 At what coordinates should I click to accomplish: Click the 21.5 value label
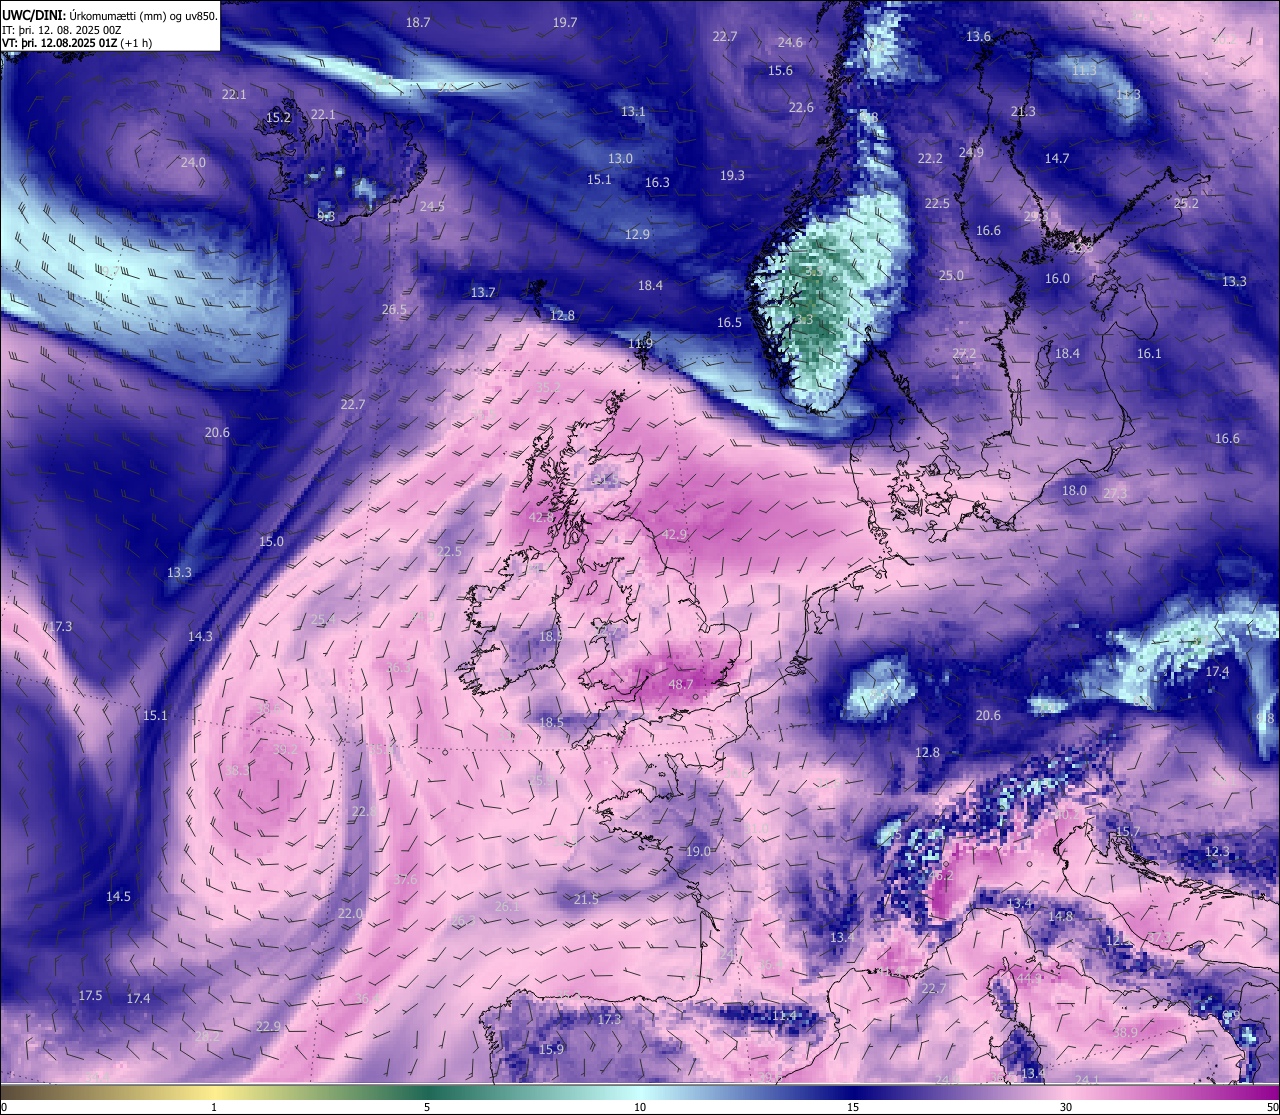pyautogui.click(x=586, y=899)
